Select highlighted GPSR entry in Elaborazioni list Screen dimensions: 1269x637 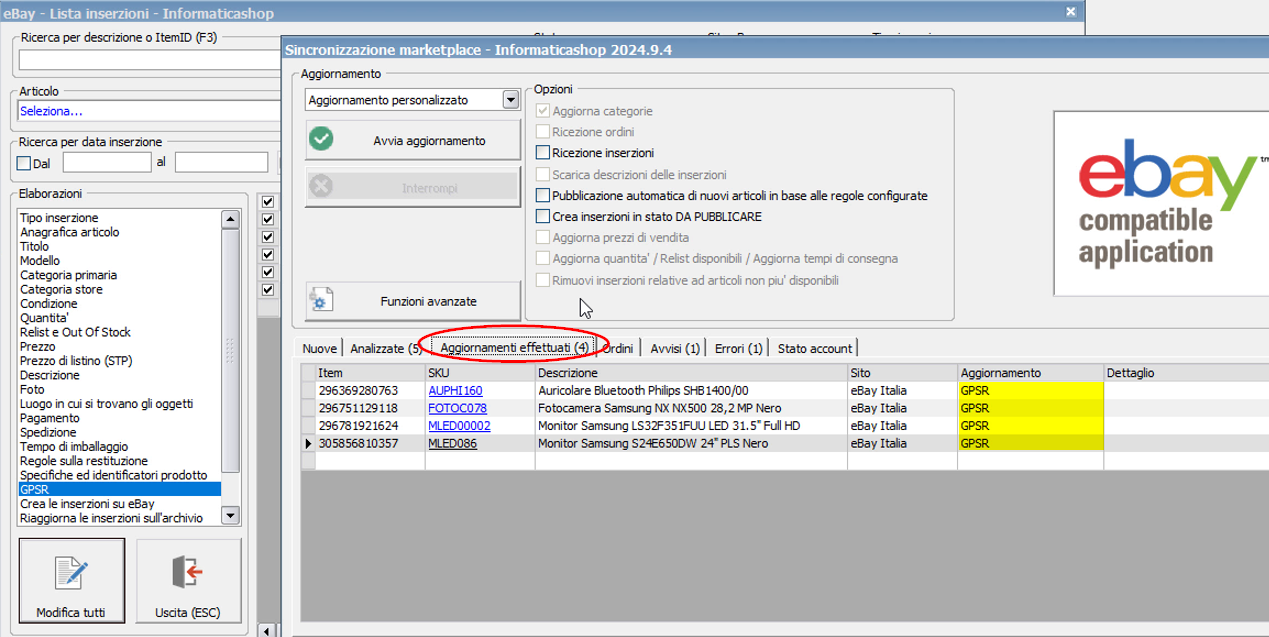pyautogui.click(x=119, y=490)
